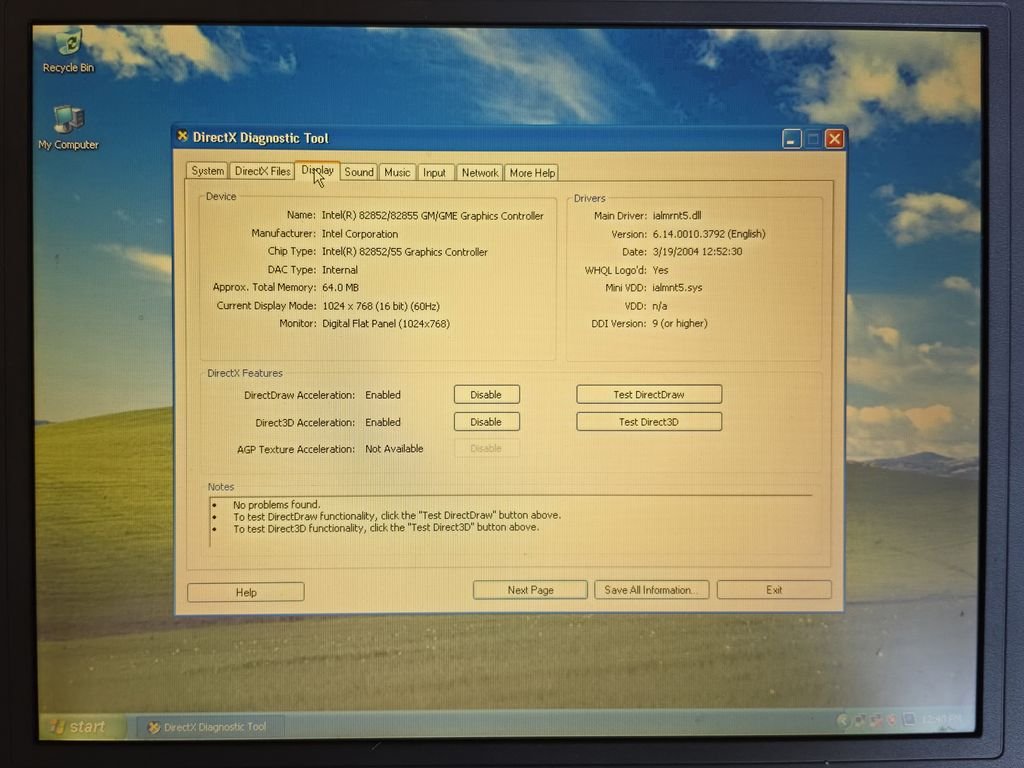The width and height of the screenshot is (1024, 768).
Task: Exit the diagnostic tool
Action: (x=774, y=590)
